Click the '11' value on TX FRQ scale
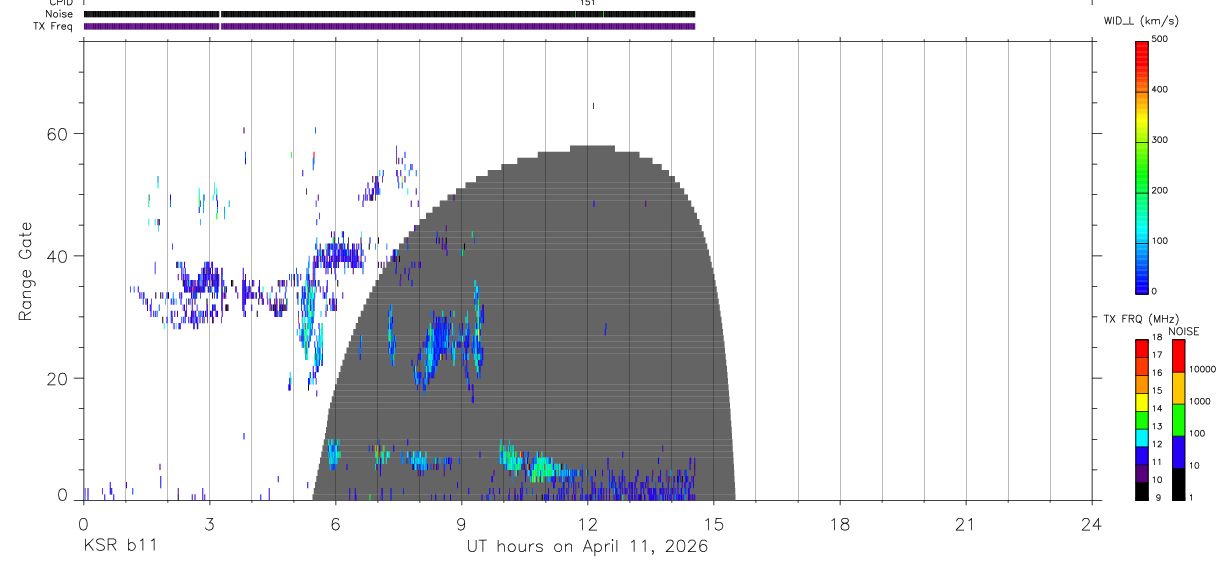The width and height of the screenshot is (1228, 567). 1157,462
